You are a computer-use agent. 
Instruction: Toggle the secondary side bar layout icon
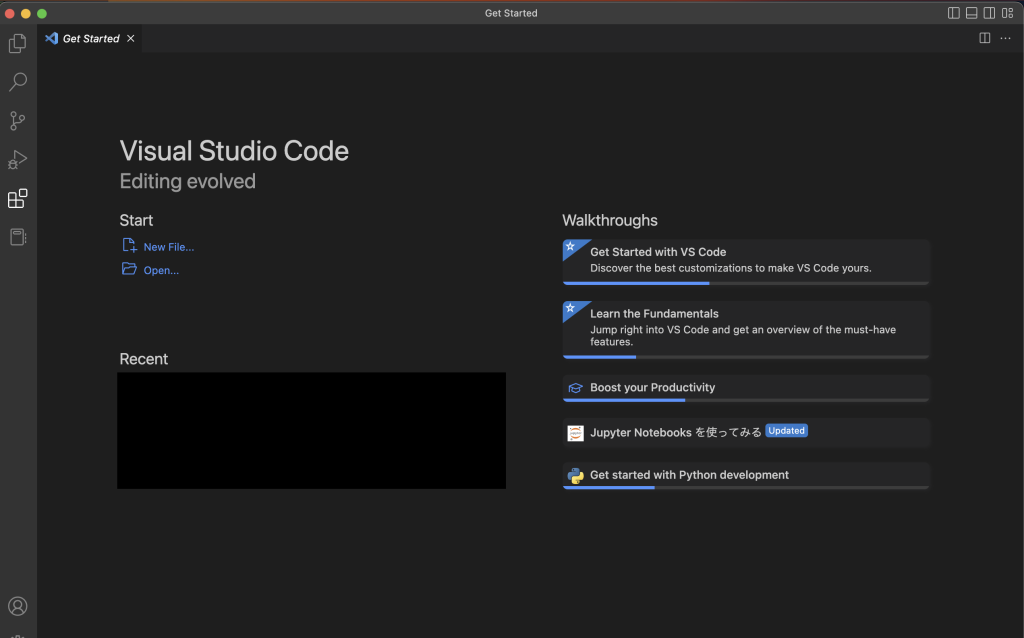(989, 13)
